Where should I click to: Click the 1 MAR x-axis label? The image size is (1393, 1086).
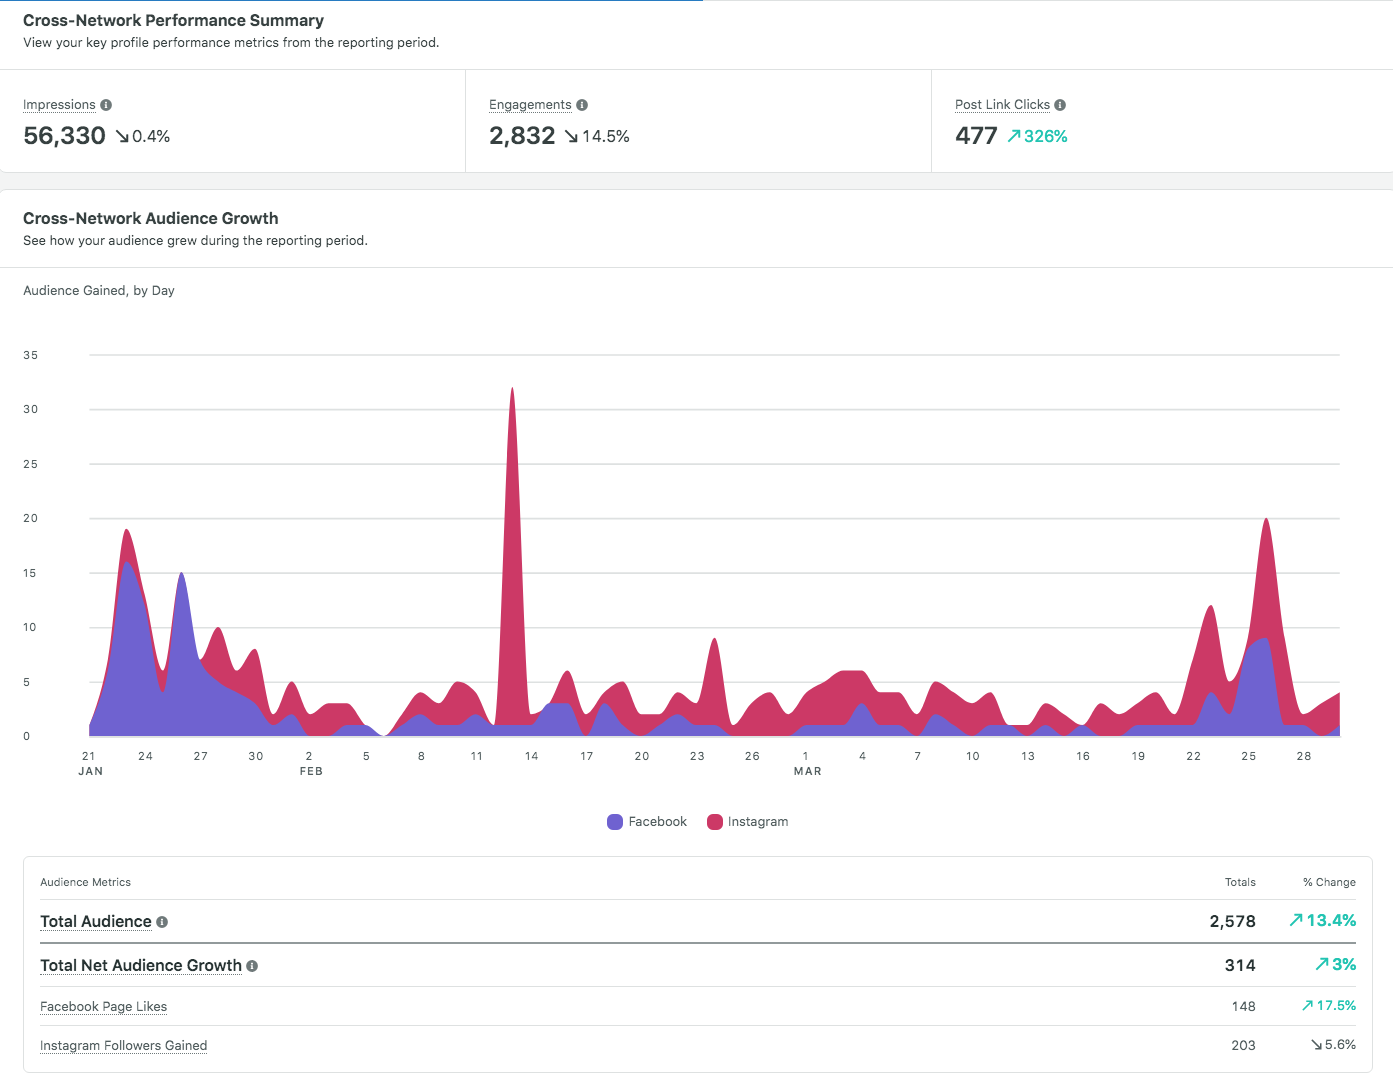807,764
